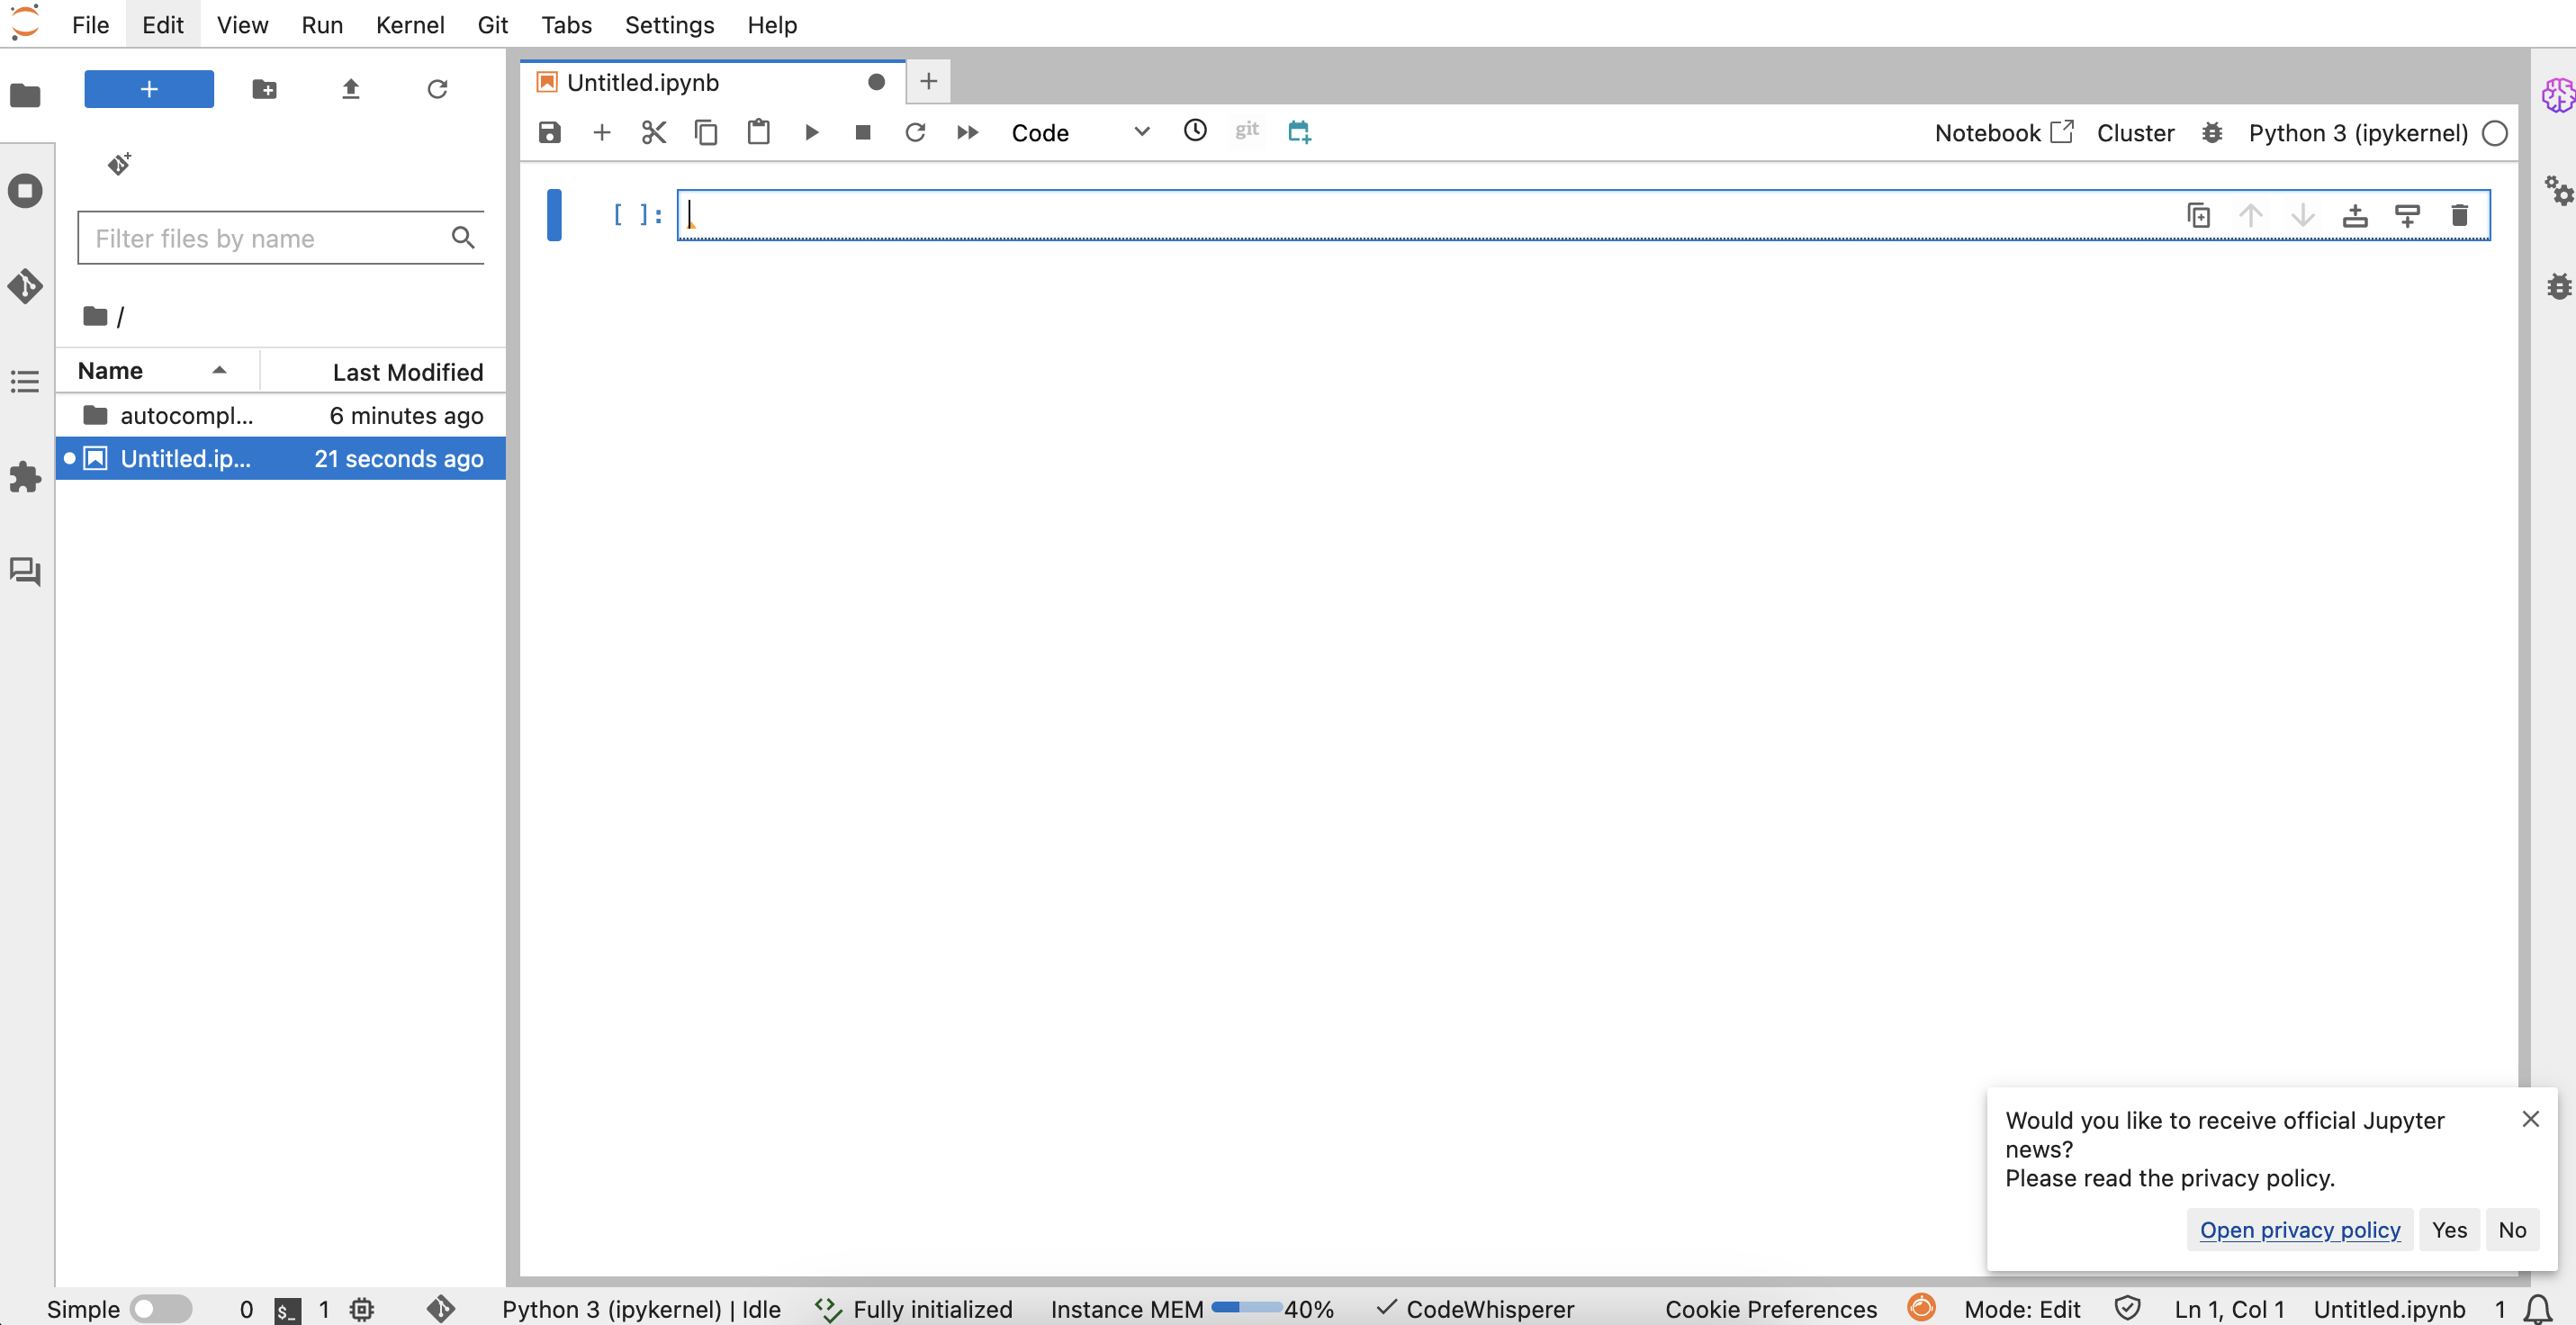Click the Git clone icon in file browser
The width and height of the screenshot is (2576, 1325).
pos(120,163)
